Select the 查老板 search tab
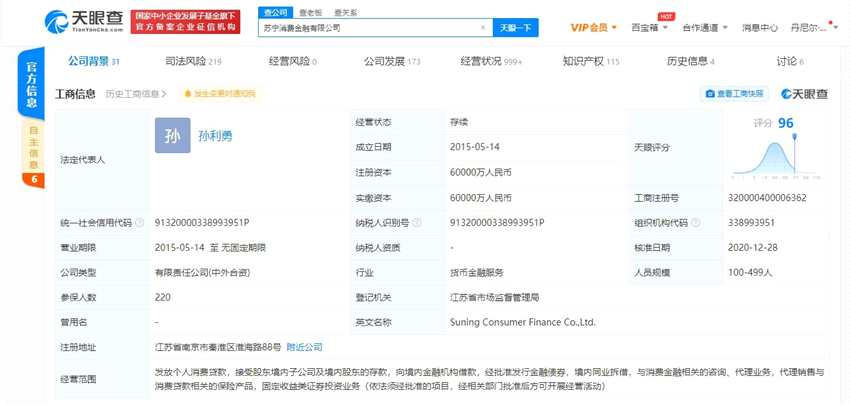Image resolution: width=850 pixels, height=405 pixels. [x=311, y=12]
